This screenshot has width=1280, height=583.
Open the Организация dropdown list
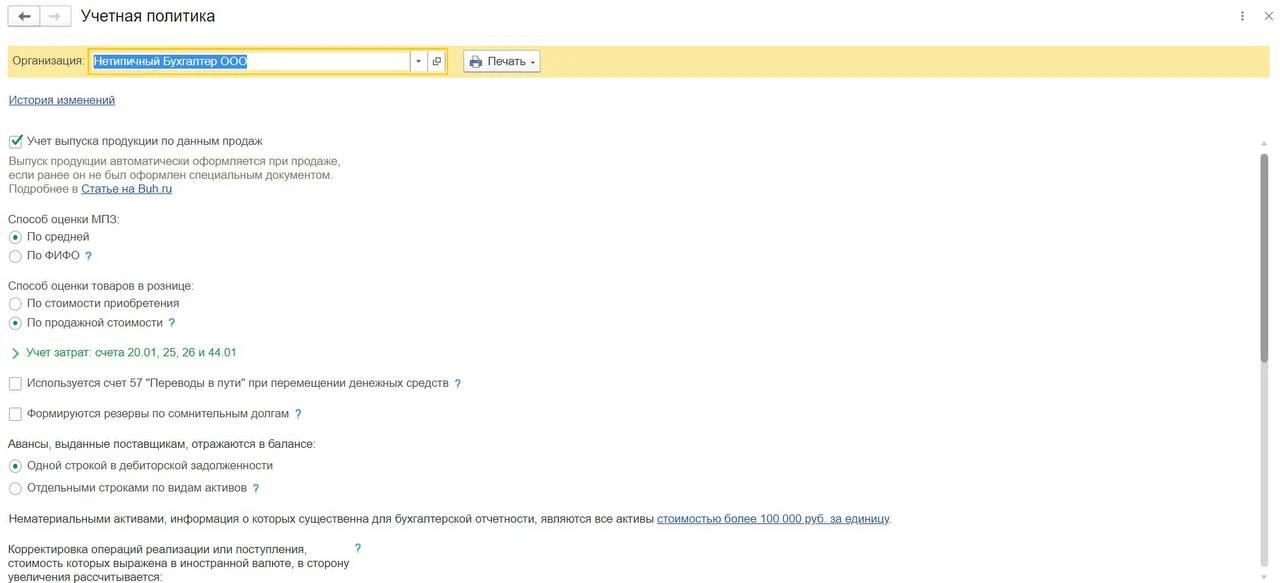click(419, 61)
